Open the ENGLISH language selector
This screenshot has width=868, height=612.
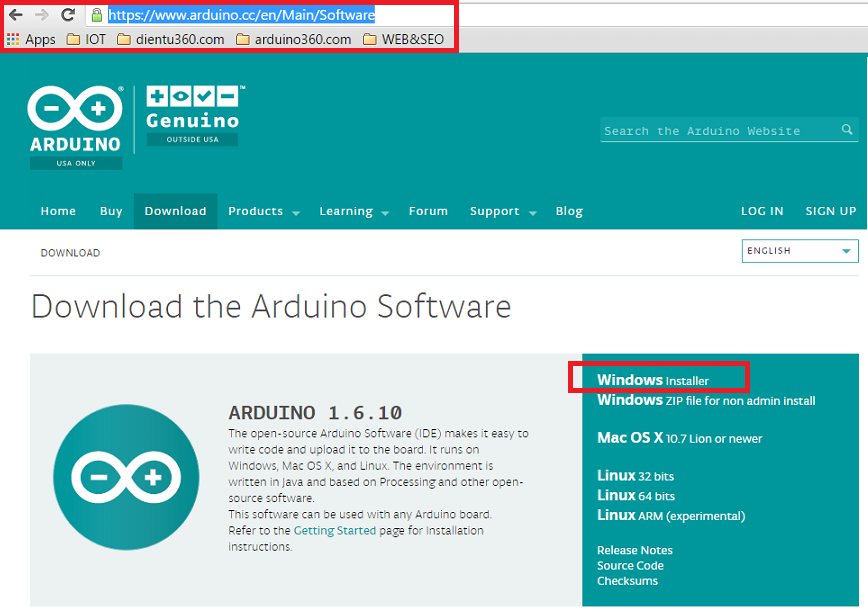click(799, 251)
